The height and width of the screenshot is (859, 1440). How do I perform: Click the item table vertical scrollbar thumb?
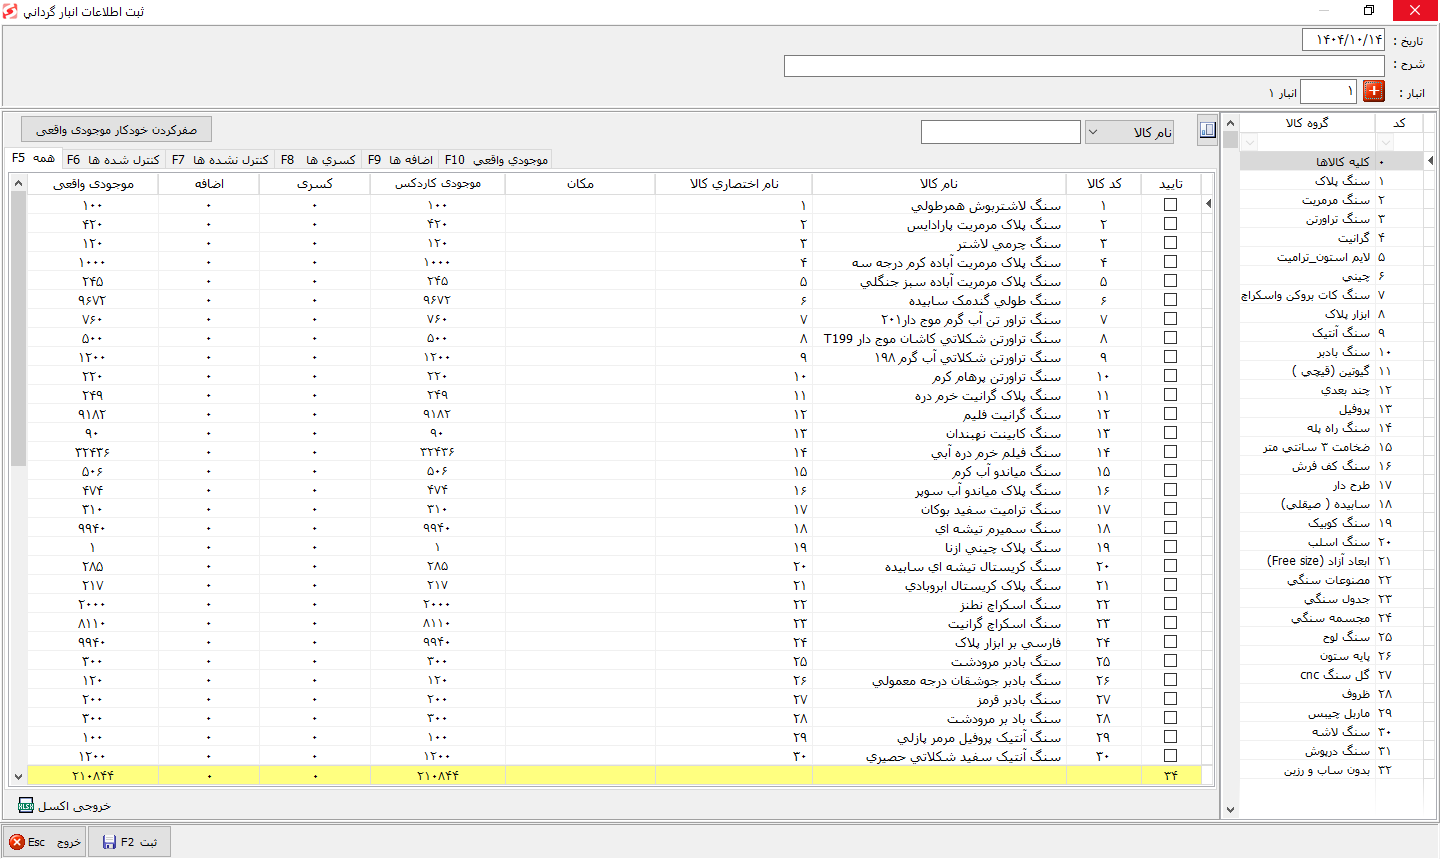tap(18, 330)
